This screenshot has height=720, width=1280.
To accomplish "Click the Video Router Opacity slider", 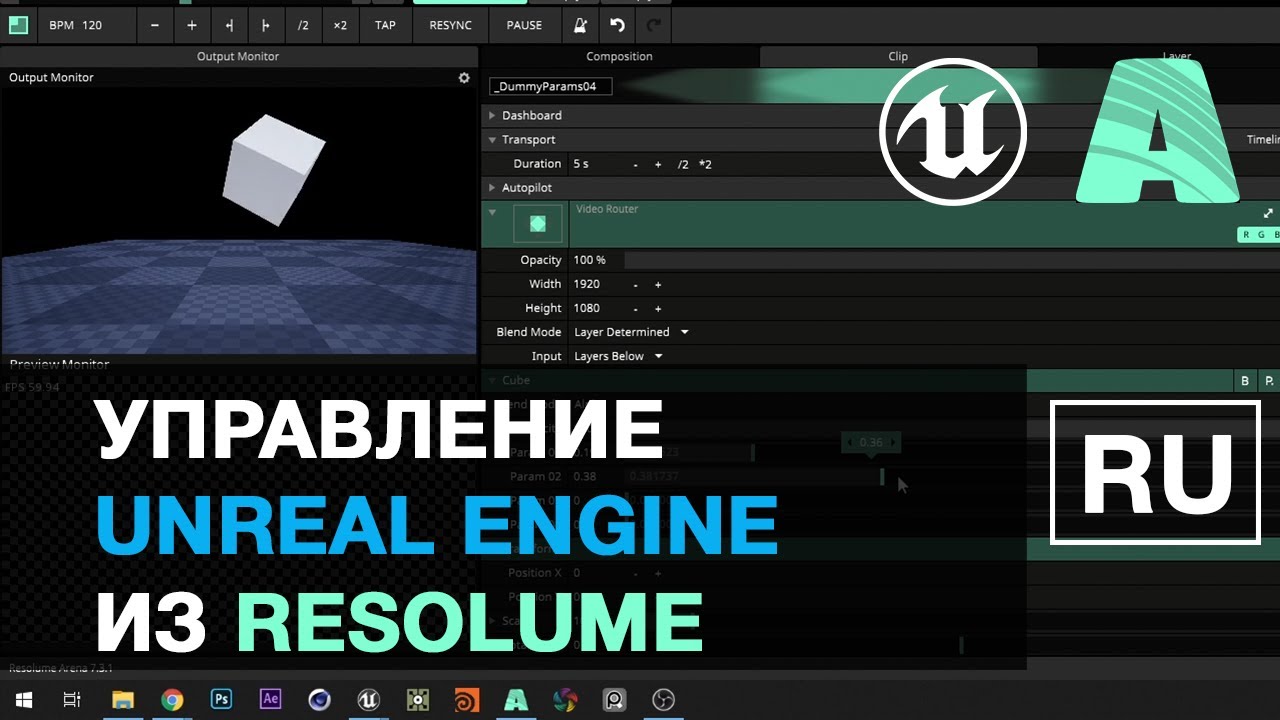I will click(x=952, y=260).
